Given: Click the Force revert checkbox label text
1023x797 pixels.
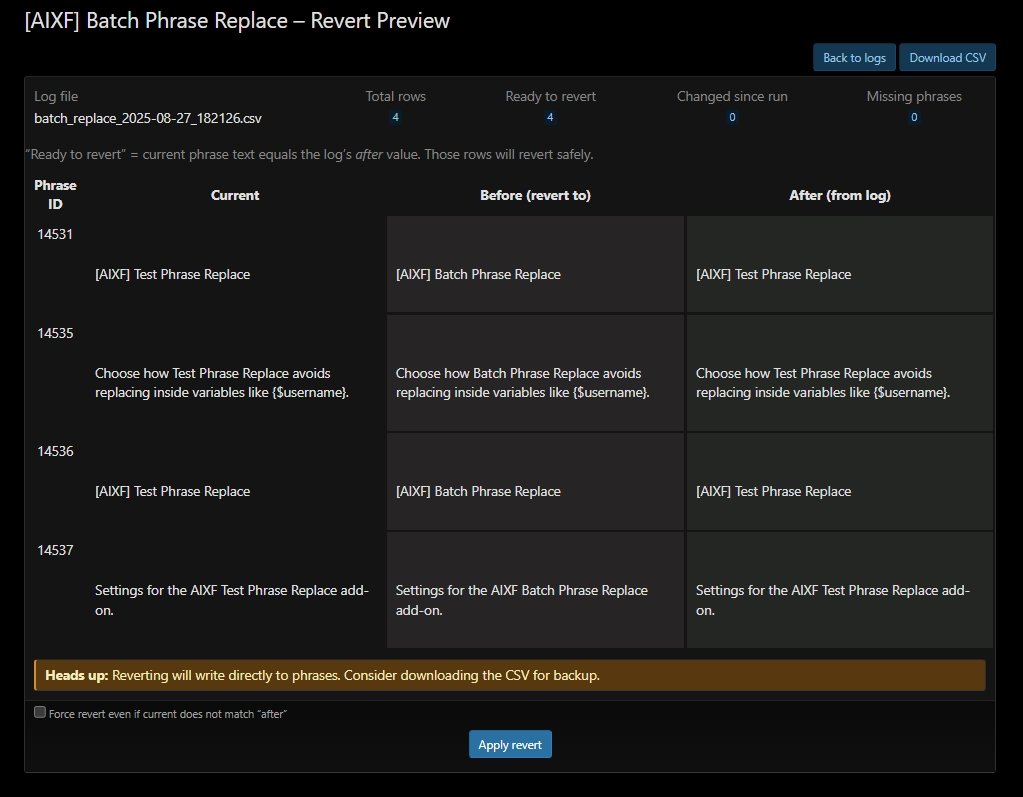Looking at the screenshot, I should 168,714.
